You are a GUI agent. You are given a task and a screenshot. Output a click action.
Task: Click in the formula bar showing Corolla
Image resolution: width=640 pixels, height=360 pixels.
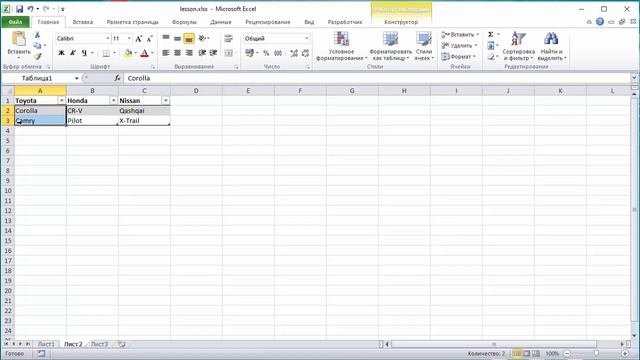click(377, 78)
